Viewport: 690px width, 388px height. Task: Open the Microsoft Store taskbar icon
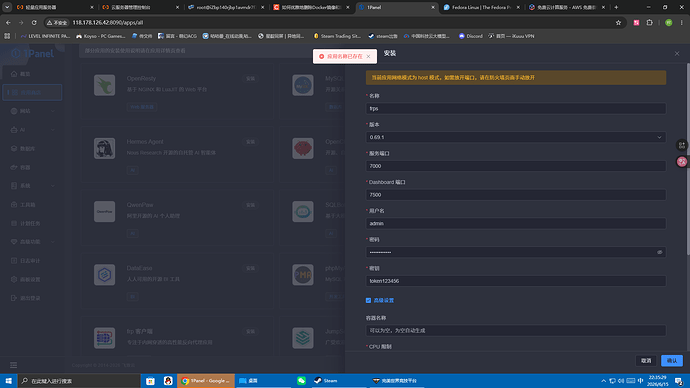pos(150,381)
